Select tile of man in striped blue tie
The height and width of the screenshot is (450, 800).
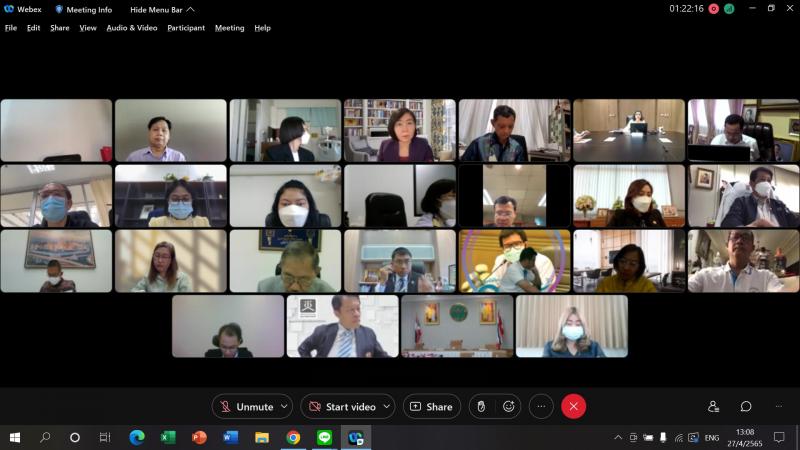(343, 327)
